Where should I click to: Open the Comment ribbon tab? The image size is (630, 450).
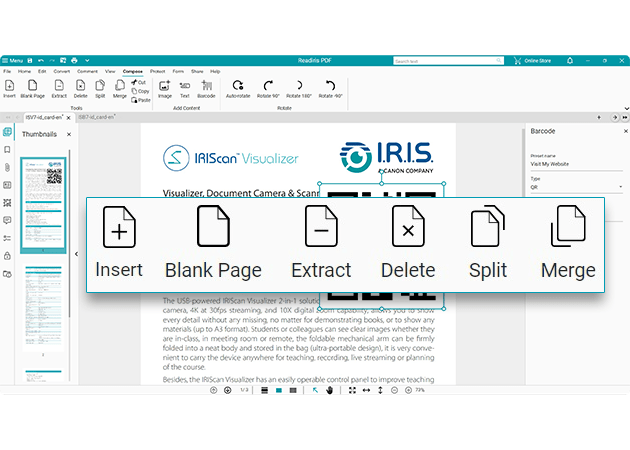pyautogui.click(x=87, y=72)
